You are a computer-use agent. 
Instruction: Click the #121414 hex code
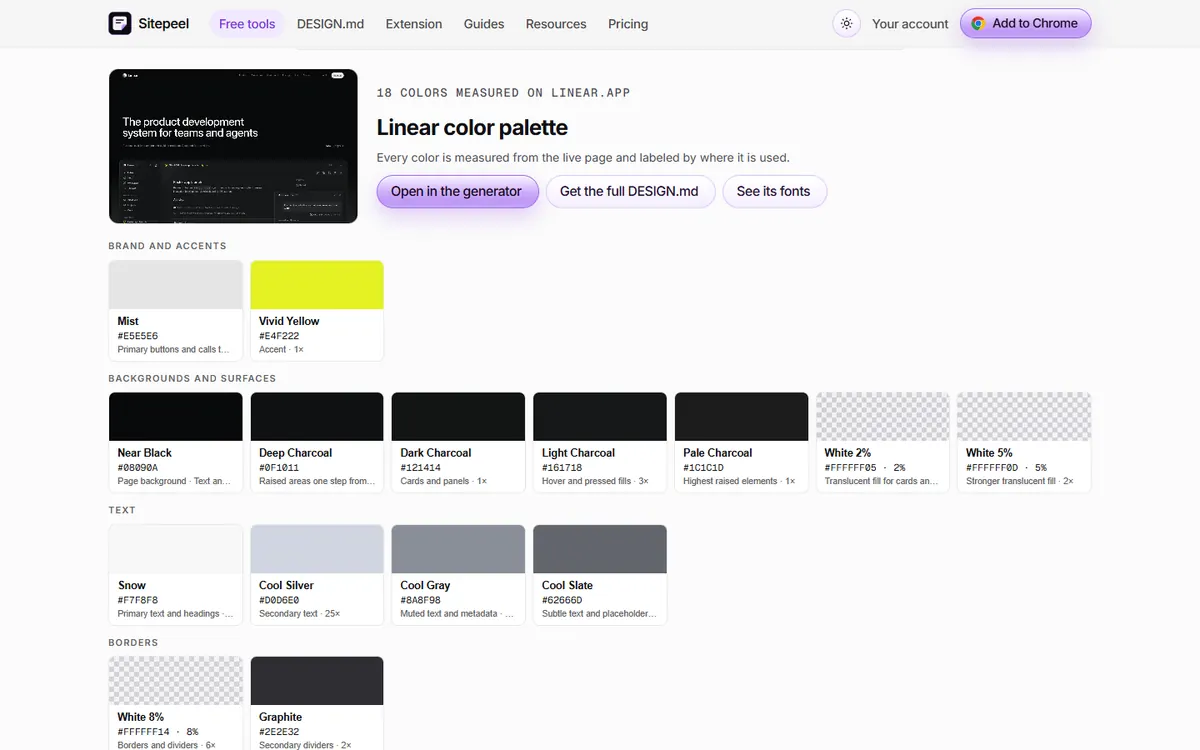[421, 468]
